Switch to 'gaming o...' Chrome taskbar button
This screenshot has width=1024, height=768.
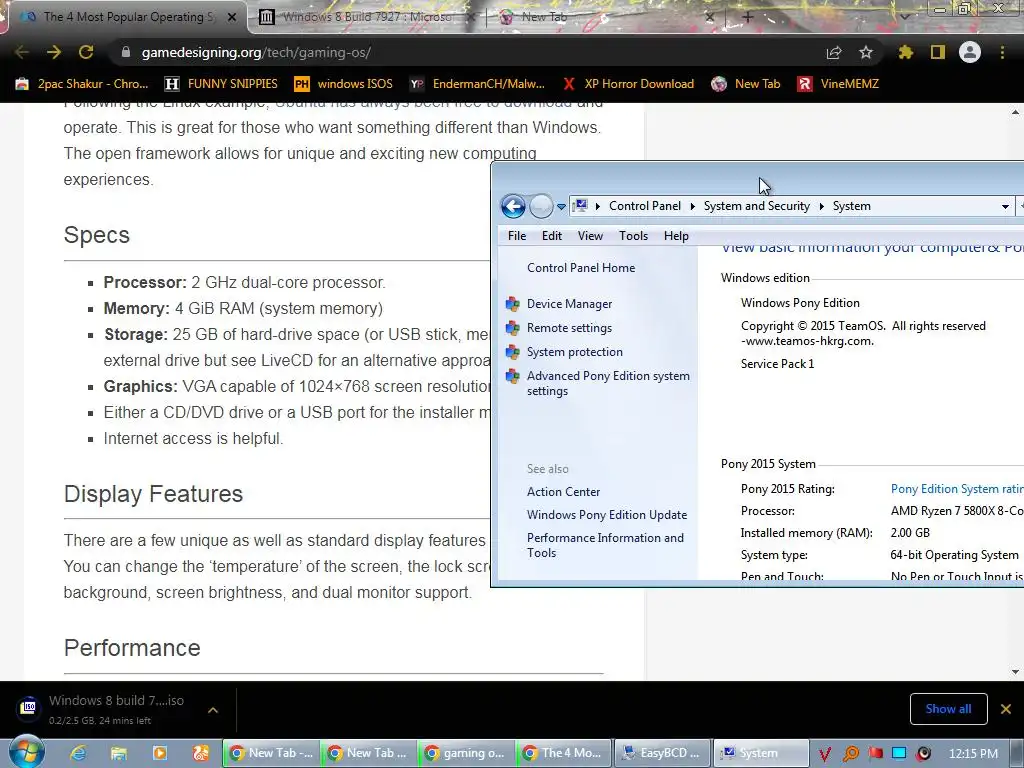coord(466,753)
